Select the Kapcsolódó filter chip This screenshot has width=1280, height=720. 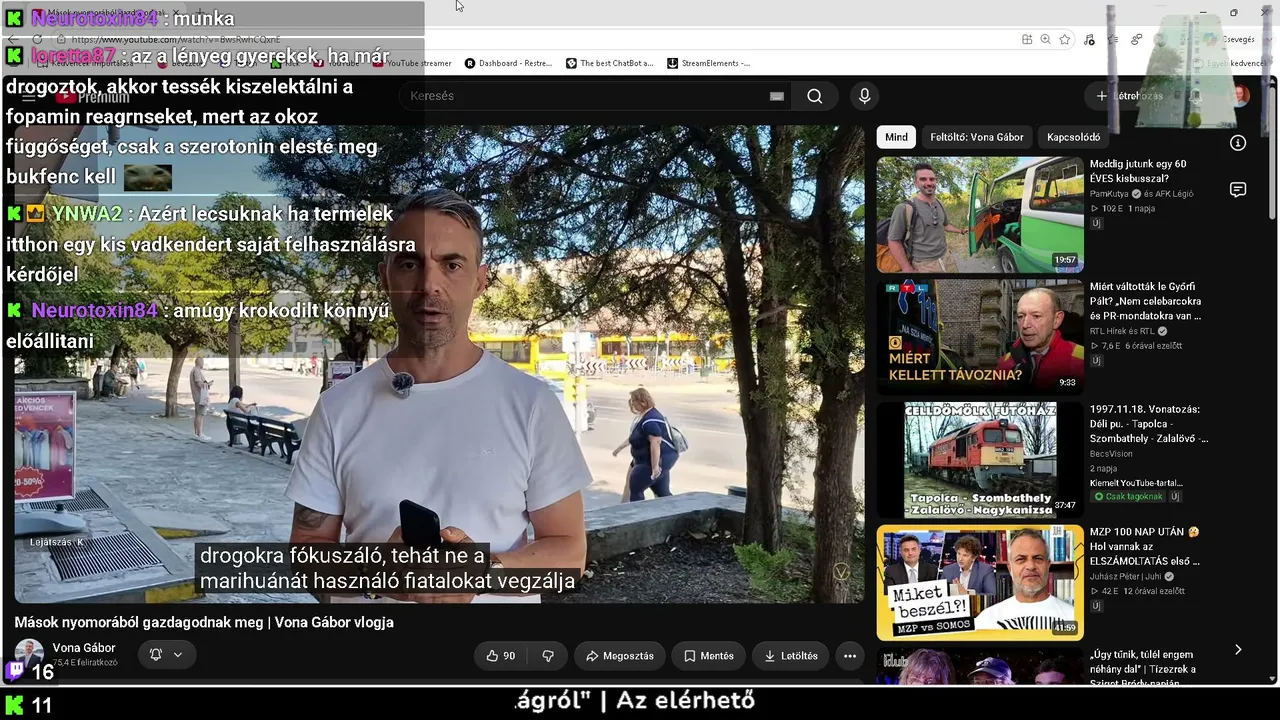1073,137
